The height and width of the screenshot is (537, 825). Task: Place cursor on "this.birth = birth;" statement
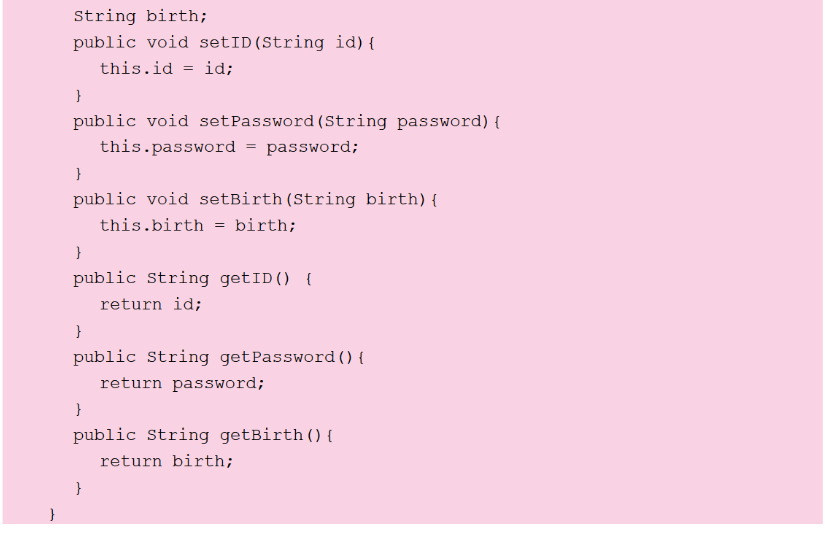point(198,225)
